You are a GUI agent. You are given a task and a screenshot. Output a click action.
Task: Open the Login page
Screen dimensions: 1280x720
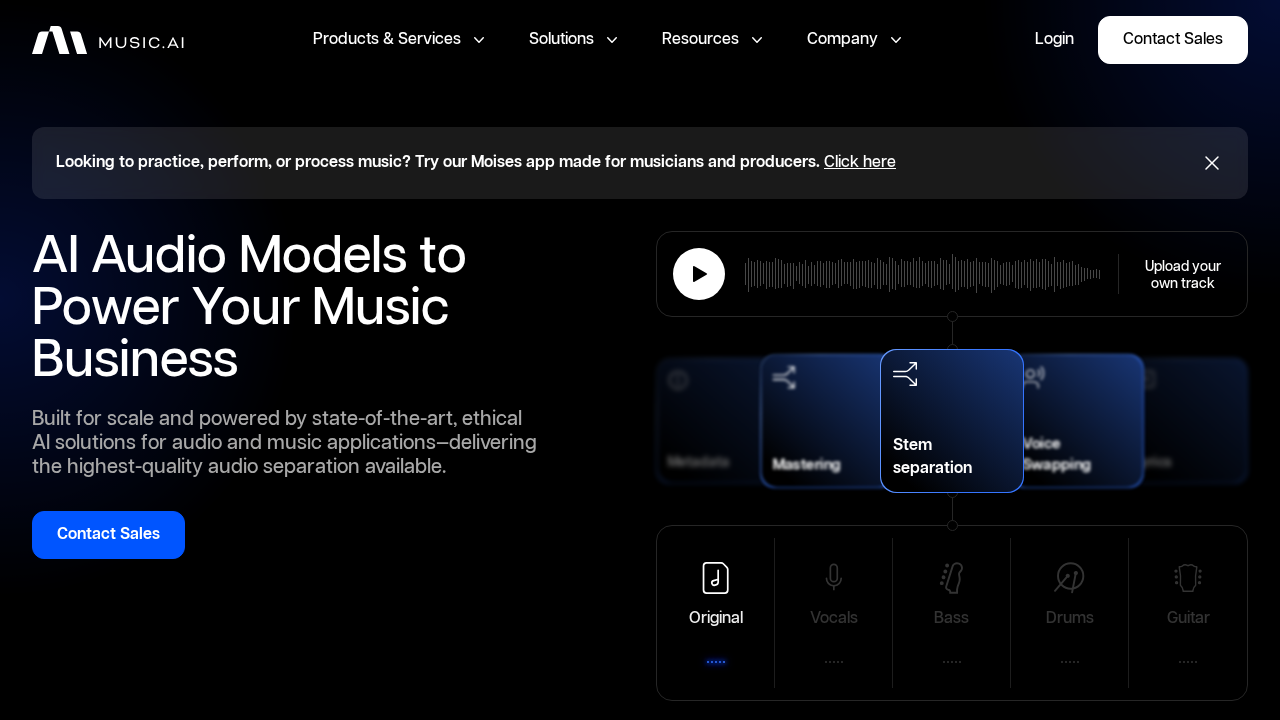click(1054, 39)
